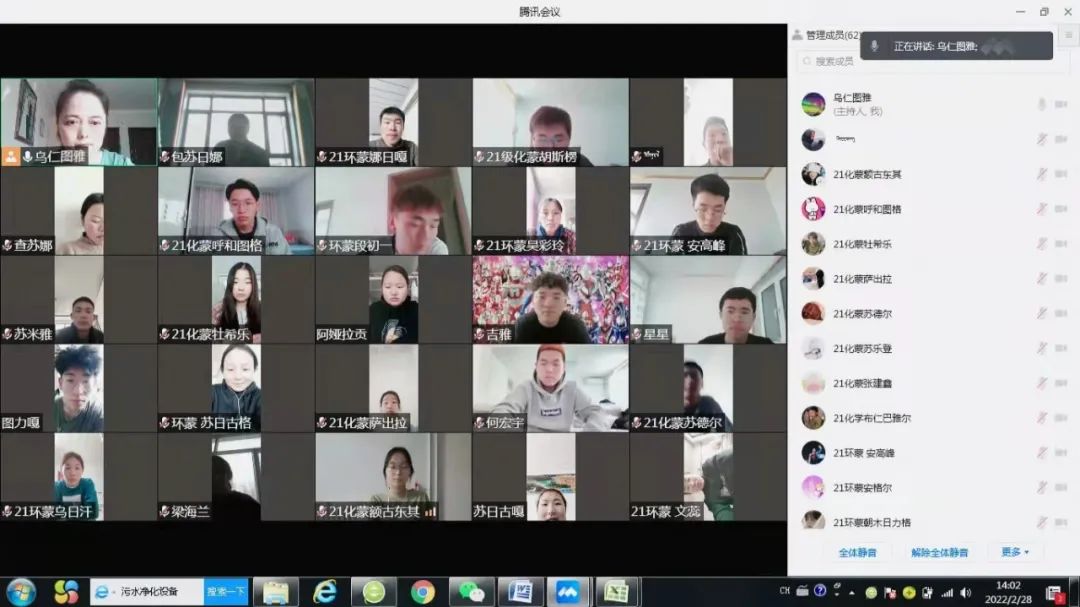Screen dimensions: 1080x607
Task: Toggle microphone for 21环蒙 安高峰 in list
Action: (1041, 453)
